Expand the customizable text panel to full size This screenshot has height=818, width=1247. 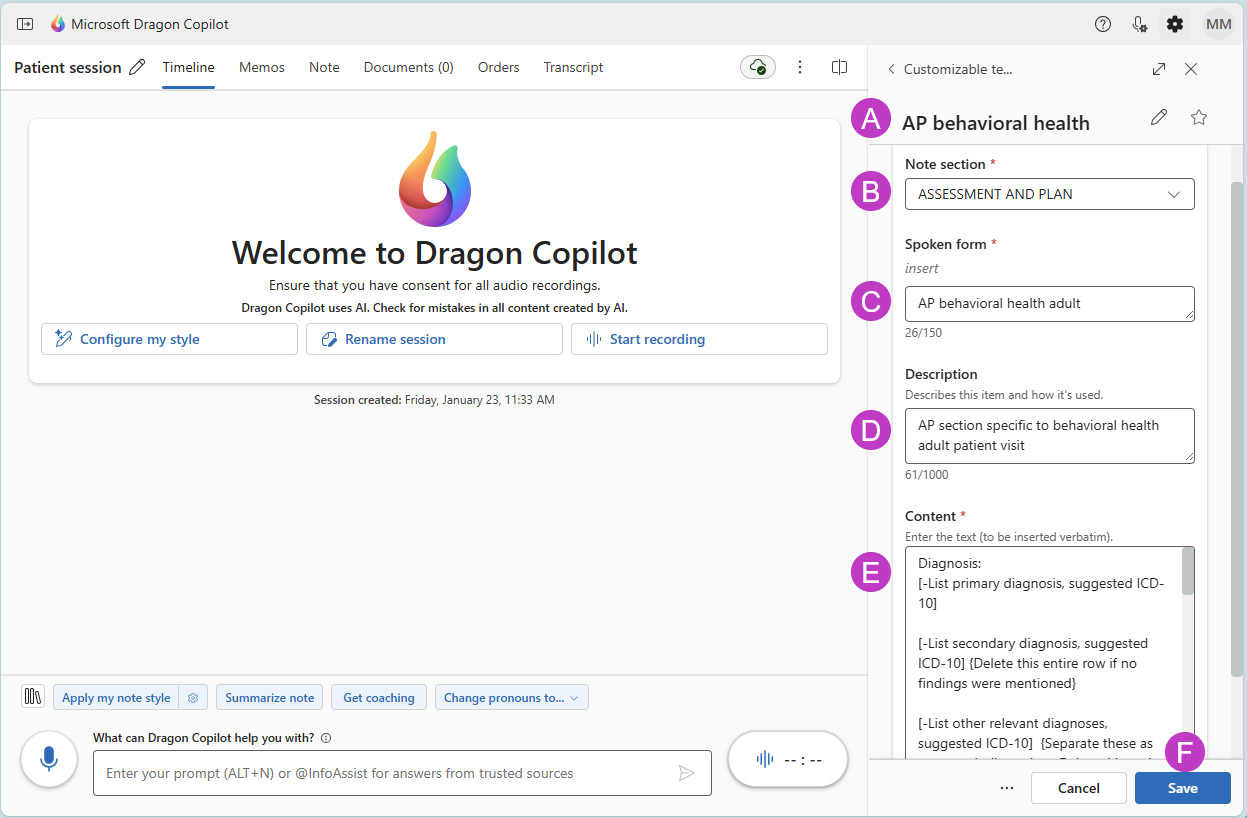1158,69
